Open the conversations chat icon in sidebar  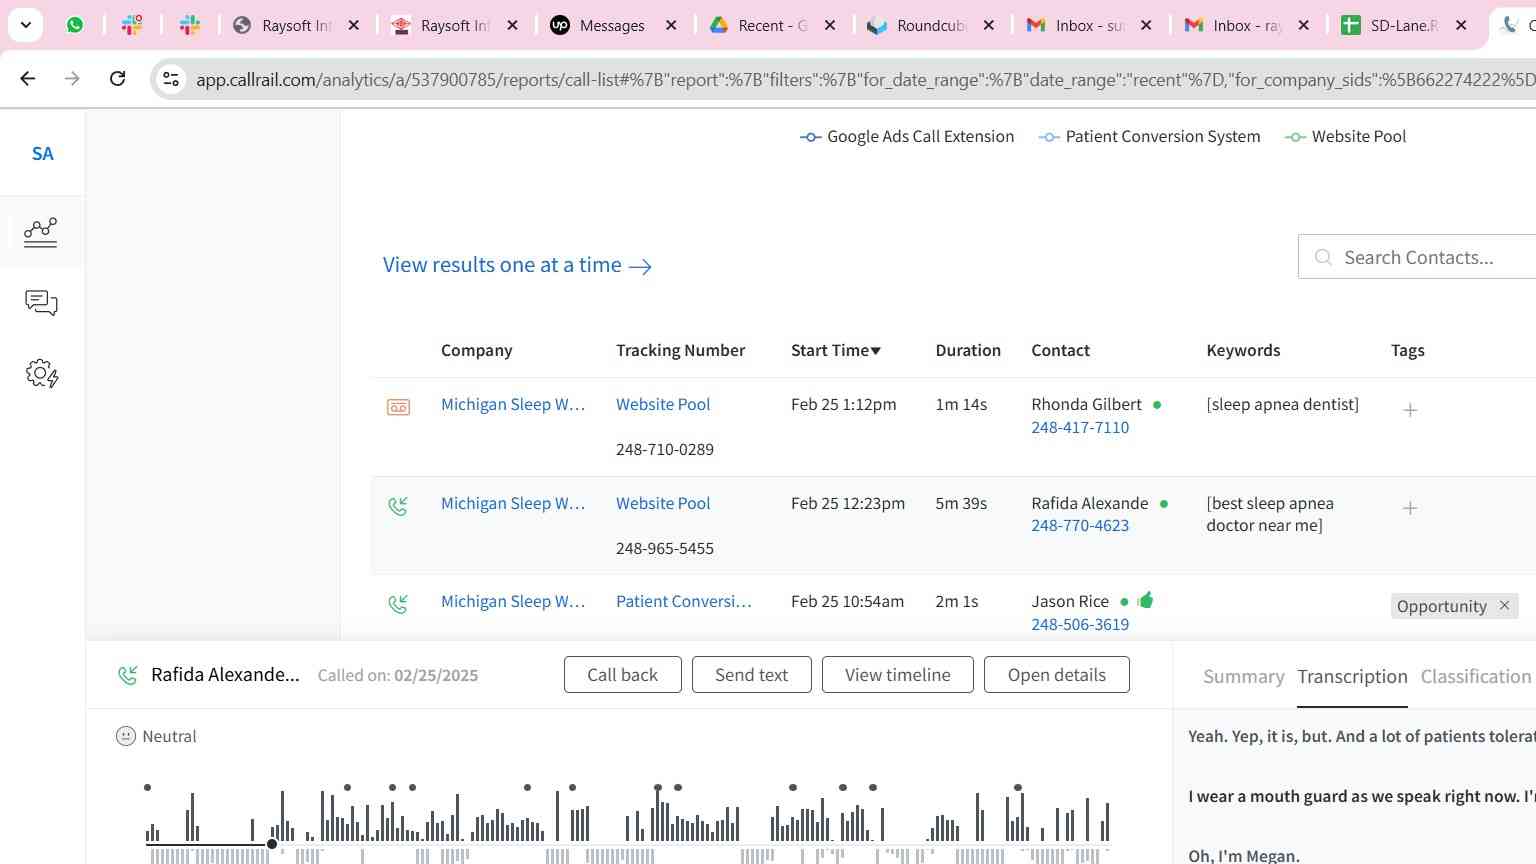tap(41, 303)
